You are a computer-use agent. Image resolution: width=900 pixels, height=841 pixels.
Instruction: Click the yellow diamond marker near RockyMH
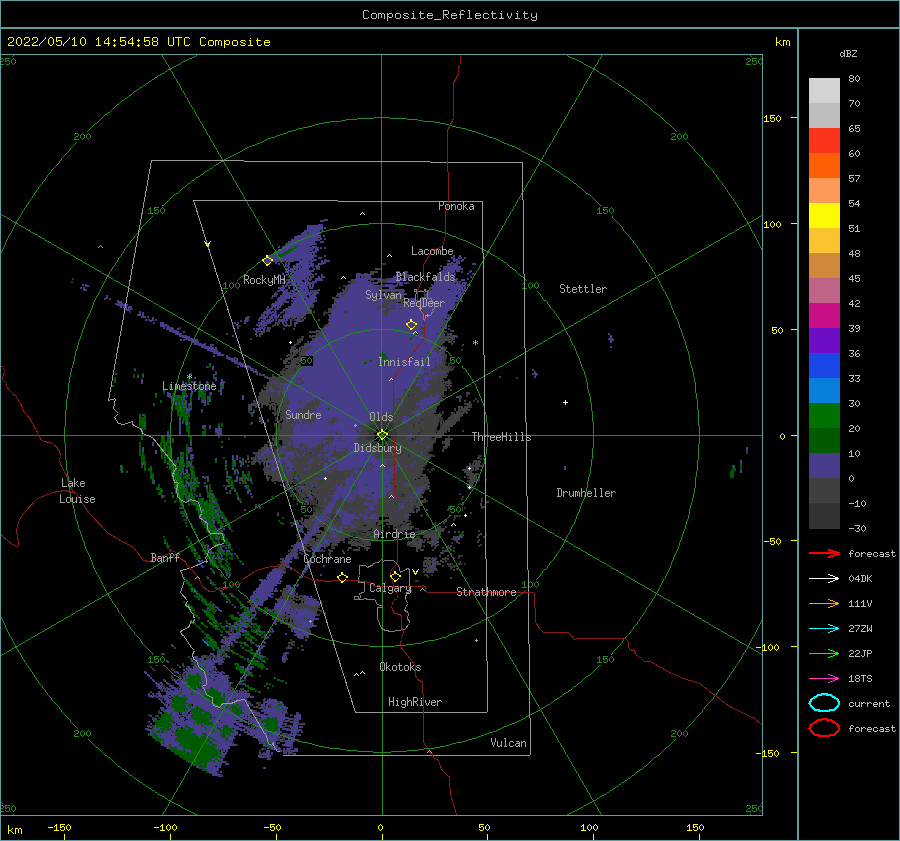coord(267,261)
